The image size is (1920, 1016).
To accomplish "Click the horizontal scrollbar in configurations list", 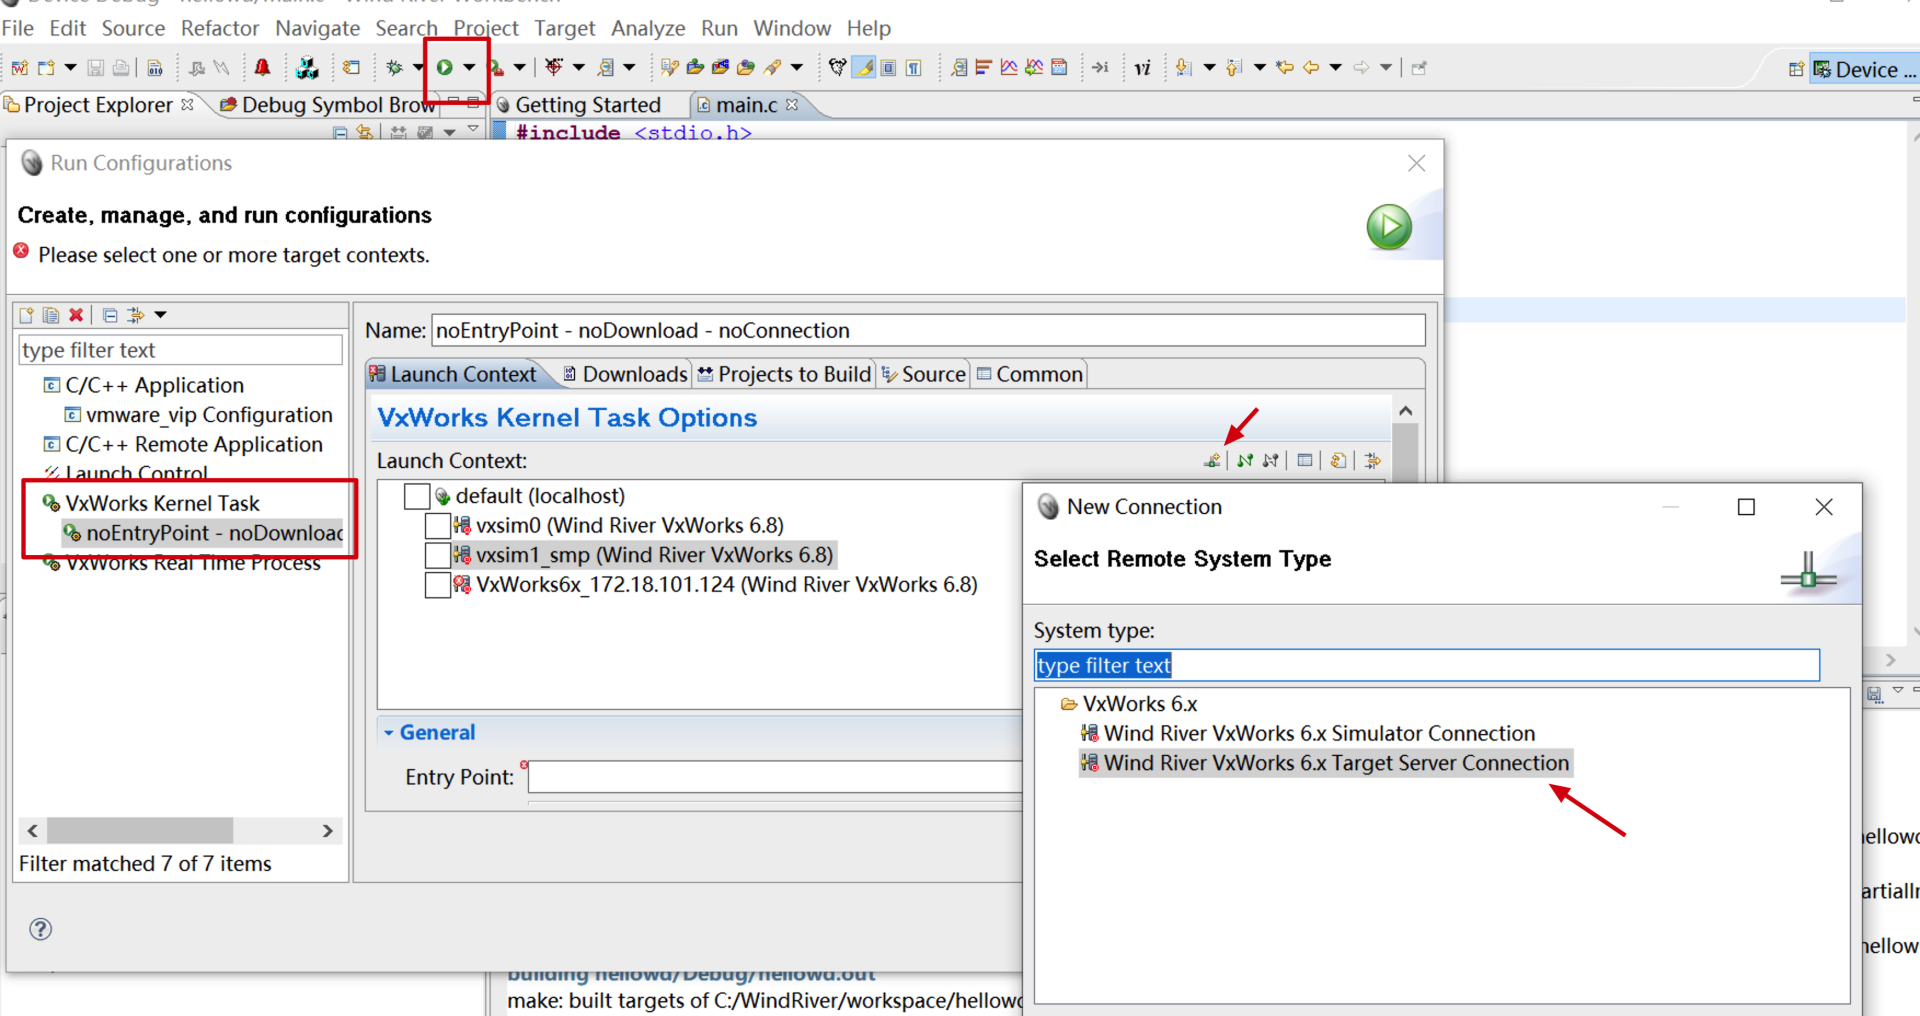I will [x=140, y=831].
